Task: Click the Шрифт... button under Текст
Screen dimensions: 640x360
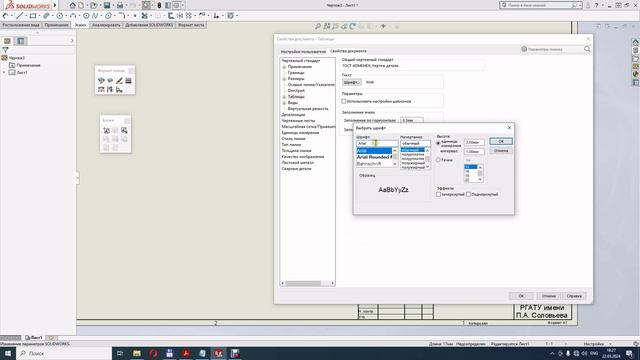Action: 351,82
